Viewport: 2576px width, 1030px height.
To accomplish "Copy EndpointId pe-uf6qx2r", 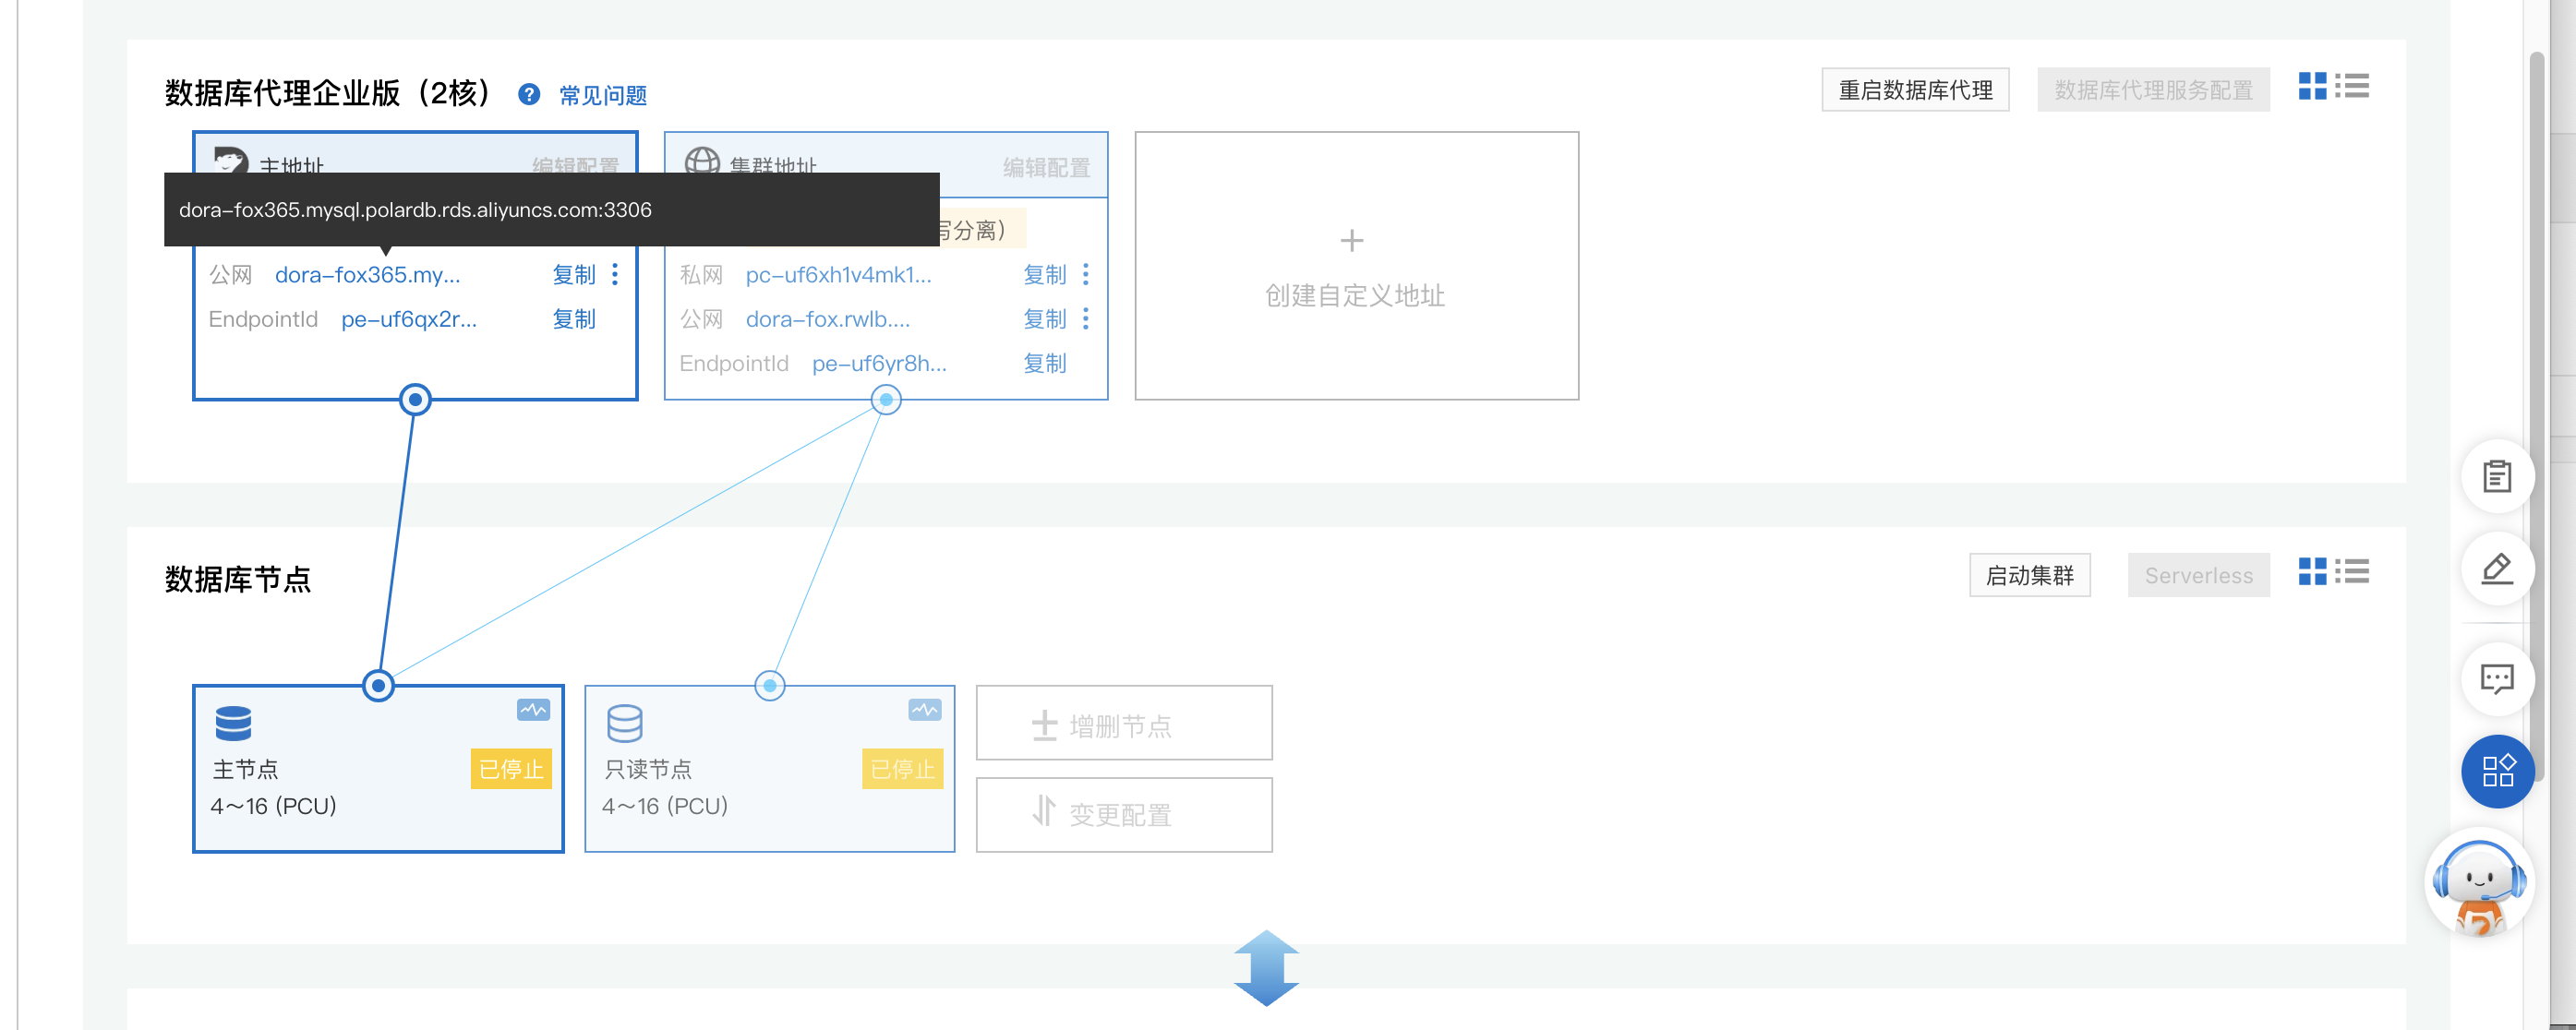I will (x=574, y=319).
